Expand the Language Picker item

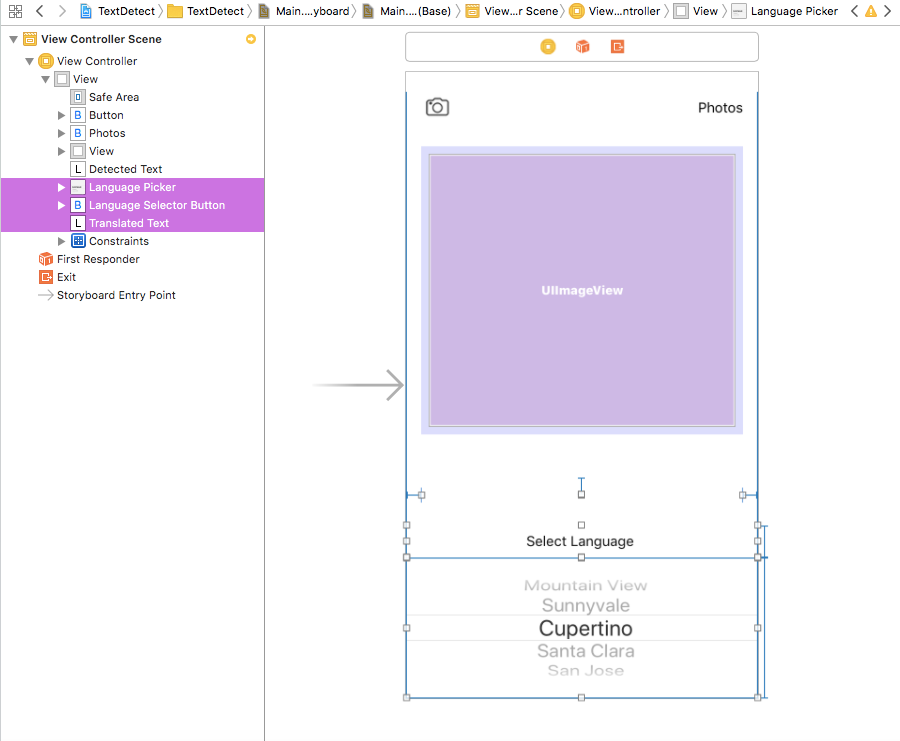tap(61, 187)
